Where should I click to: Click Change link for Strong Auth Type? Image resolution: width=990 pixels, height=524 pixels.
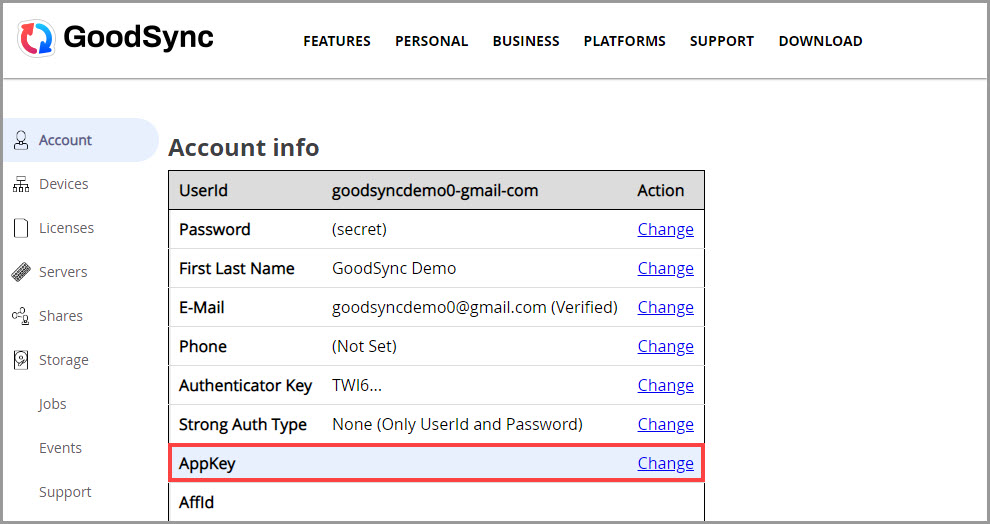(x=665, y=425)
